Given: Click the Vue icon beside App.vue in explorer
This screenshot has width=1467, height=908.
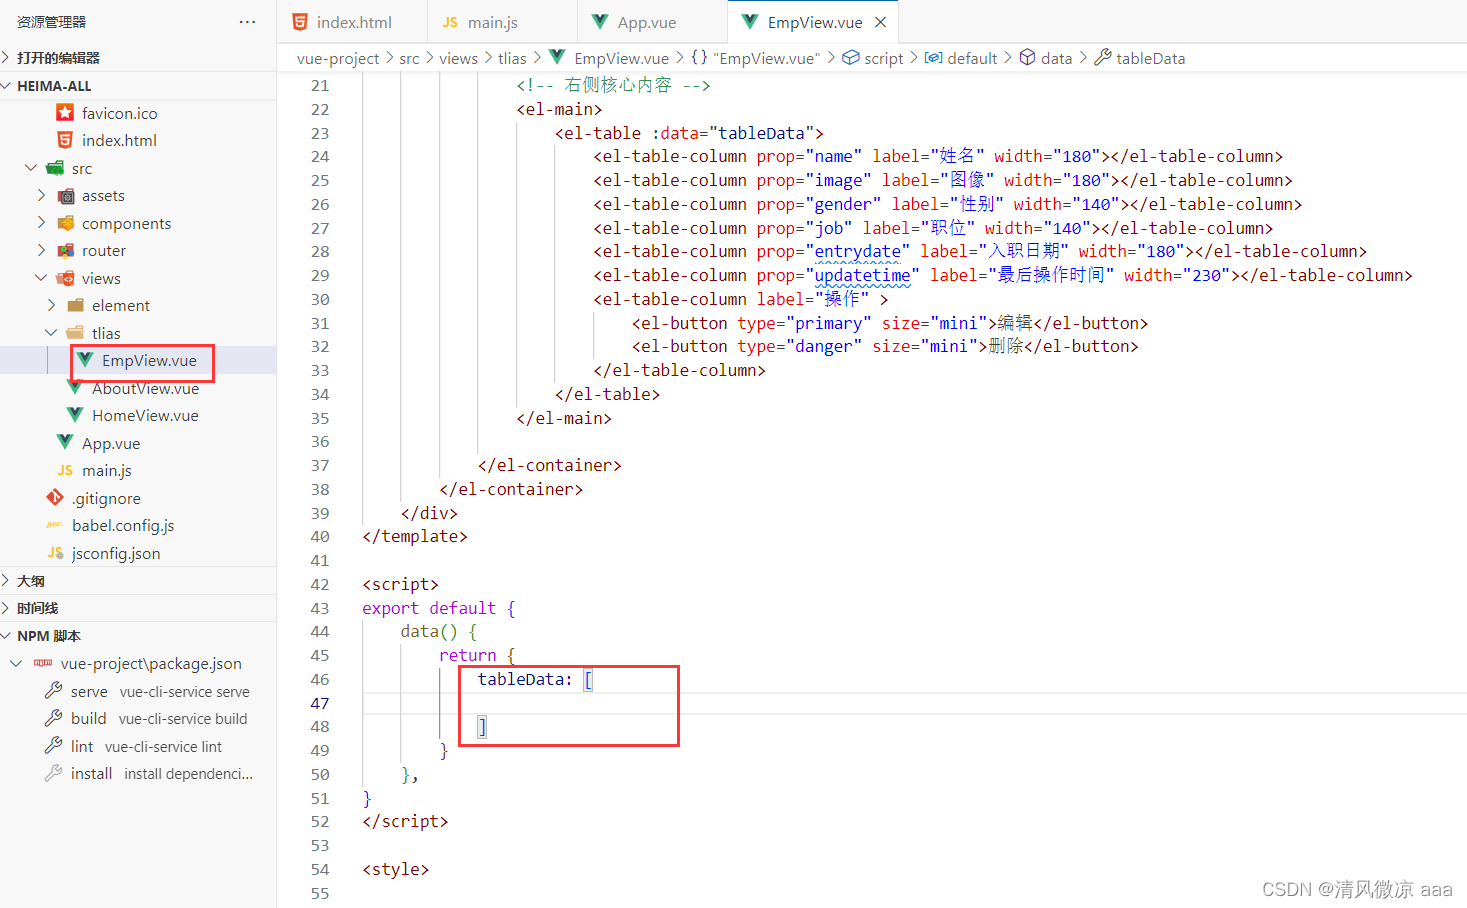Looking at the screenshot, I should point(65,442).
